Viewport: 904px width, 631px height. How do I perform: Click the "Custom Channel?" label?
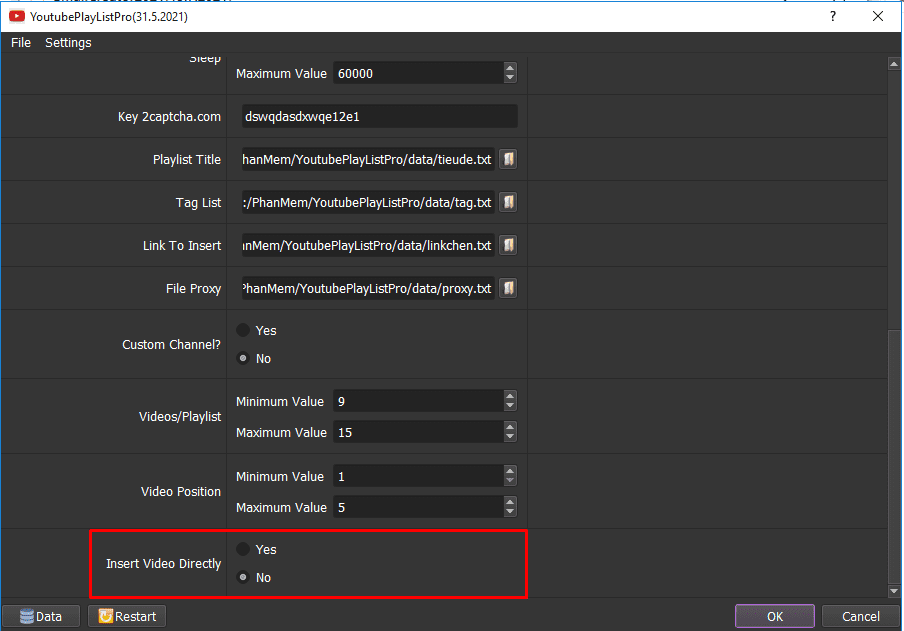pos(171,344)
